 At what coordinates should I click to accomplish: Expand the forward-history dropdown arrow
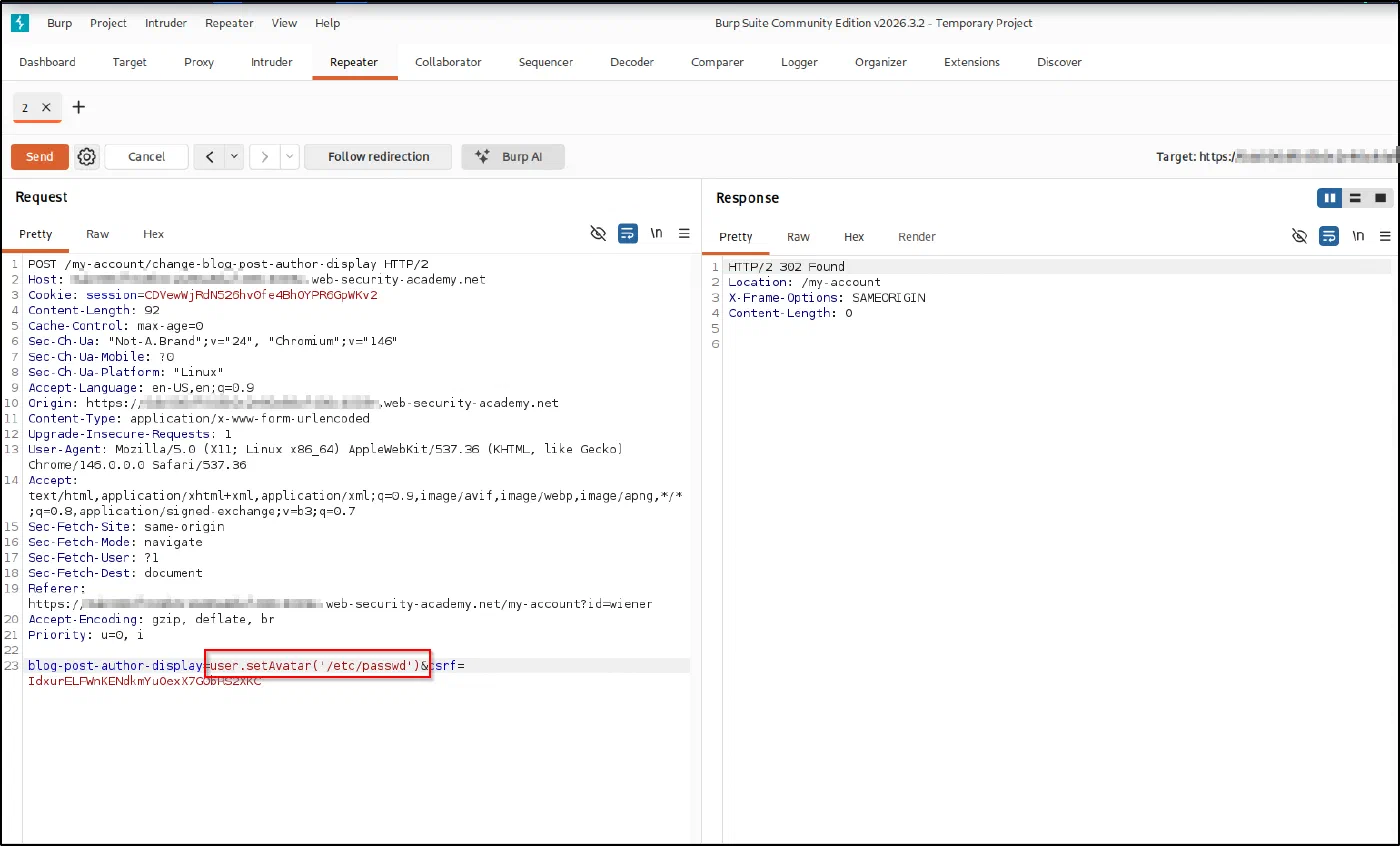pyautogui.click(x=290, y=157)
